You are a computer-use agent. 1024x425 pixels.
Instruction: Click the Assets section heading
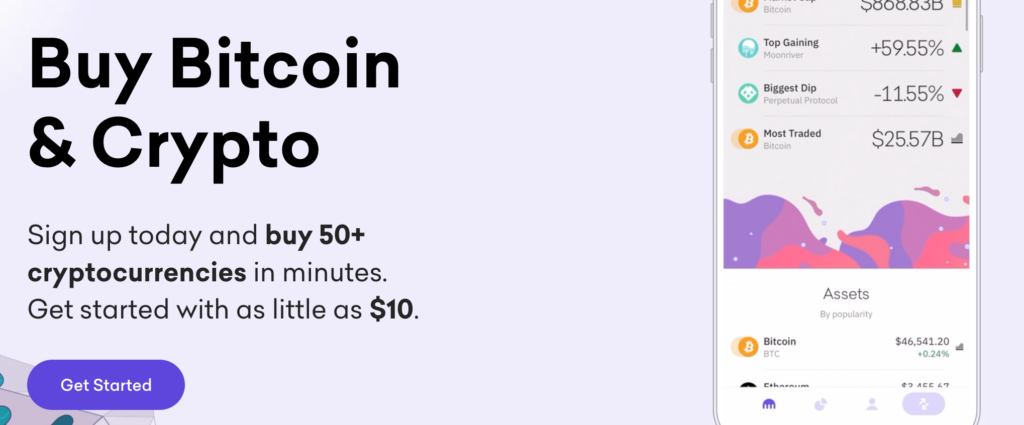(846, 294)
